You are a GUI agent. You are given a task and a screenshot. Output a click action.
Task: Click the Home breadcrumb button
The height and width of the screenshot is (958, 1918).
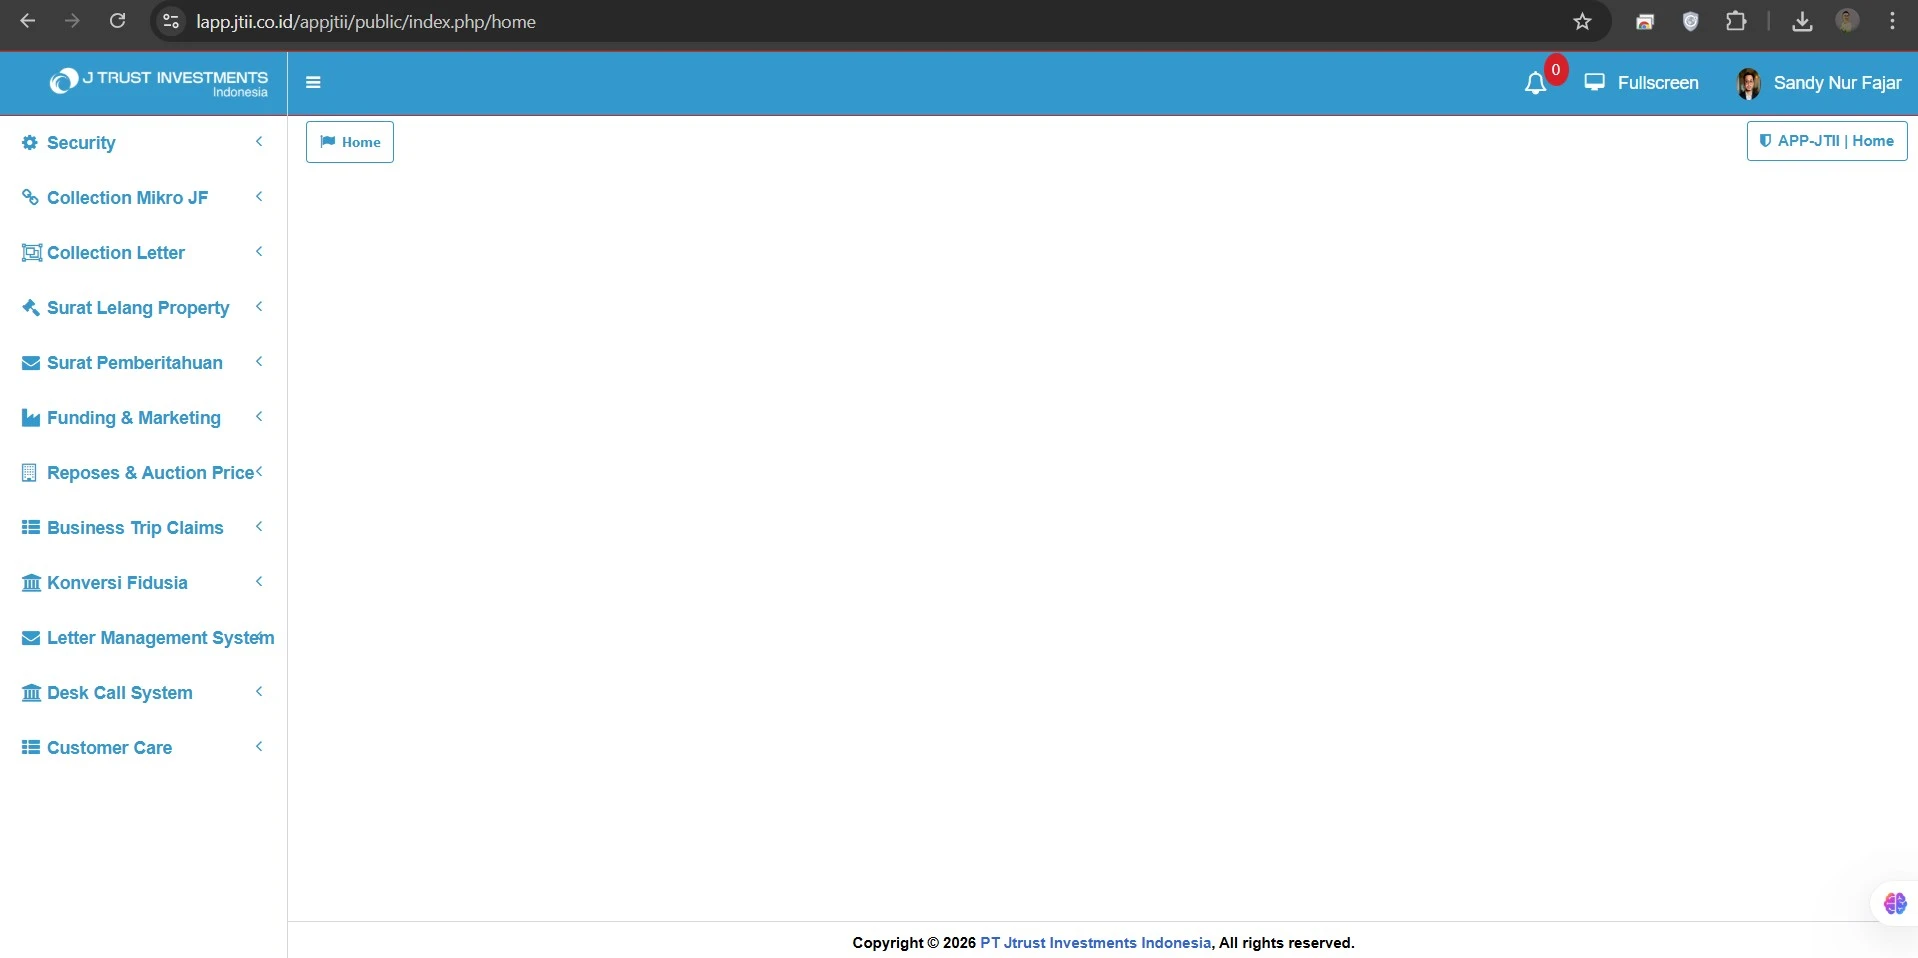tap(350, 142)
